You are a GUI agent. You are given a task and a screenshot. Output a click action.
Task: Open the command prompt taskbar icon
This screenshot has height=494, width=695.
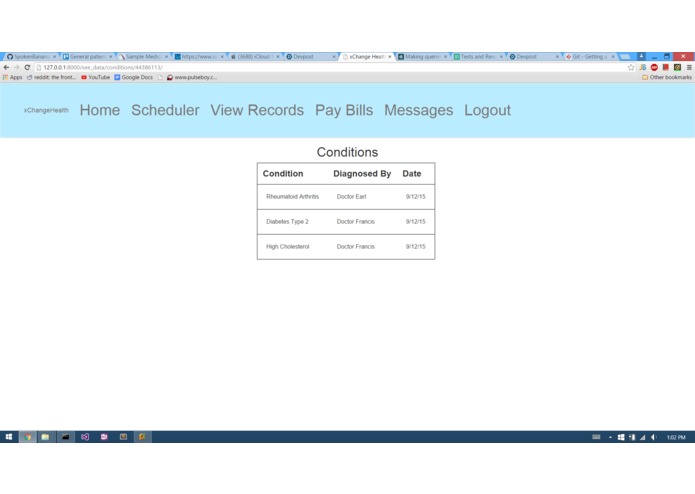click(66, 437)
